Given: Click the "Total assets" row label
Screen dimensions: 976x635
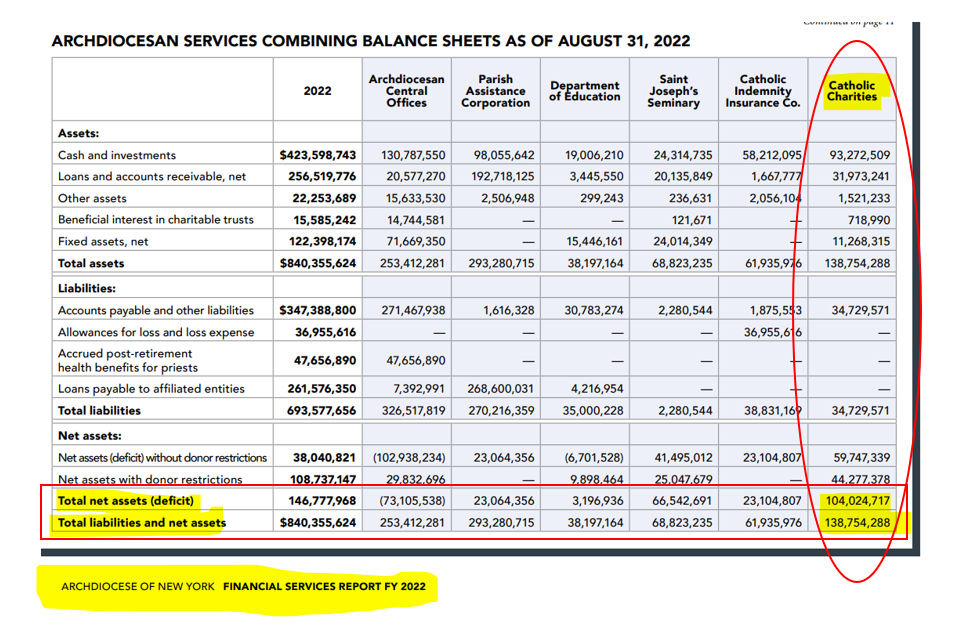Looking at the screenshot, I should [91, 263].
